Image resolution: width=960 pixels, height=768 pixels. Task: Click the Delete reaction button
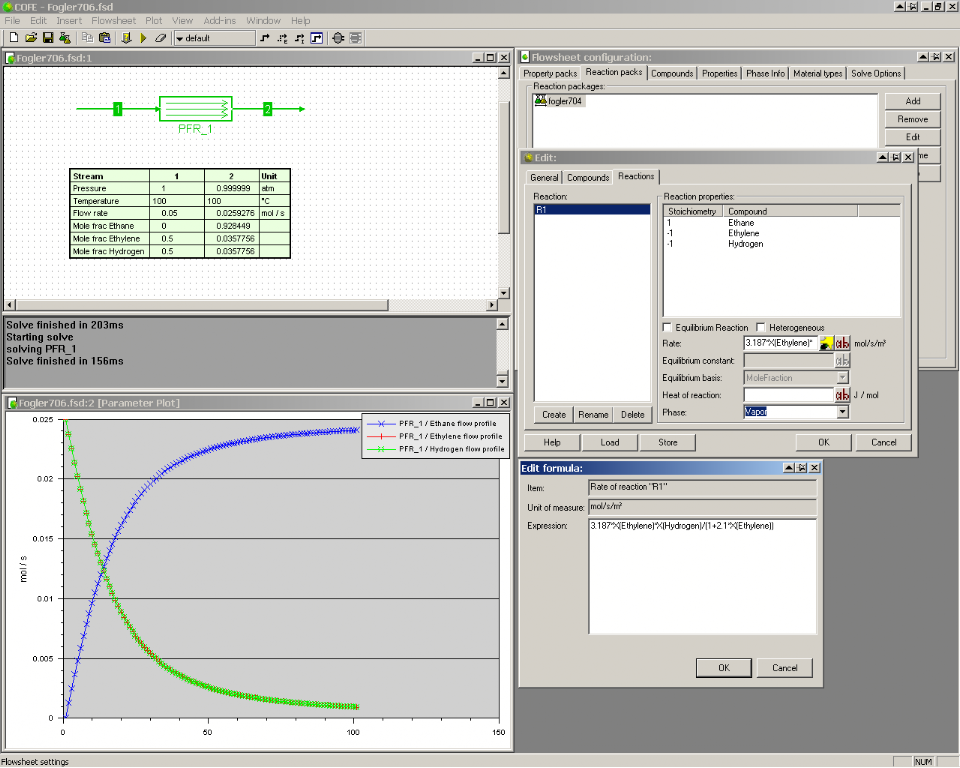632,415
